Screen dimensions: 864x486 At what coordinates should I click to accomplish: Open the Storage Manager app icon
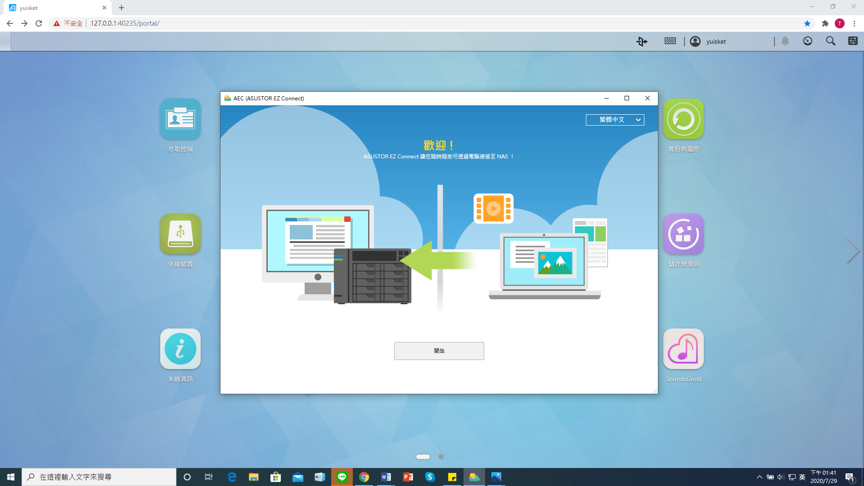(x=683, y=234)
